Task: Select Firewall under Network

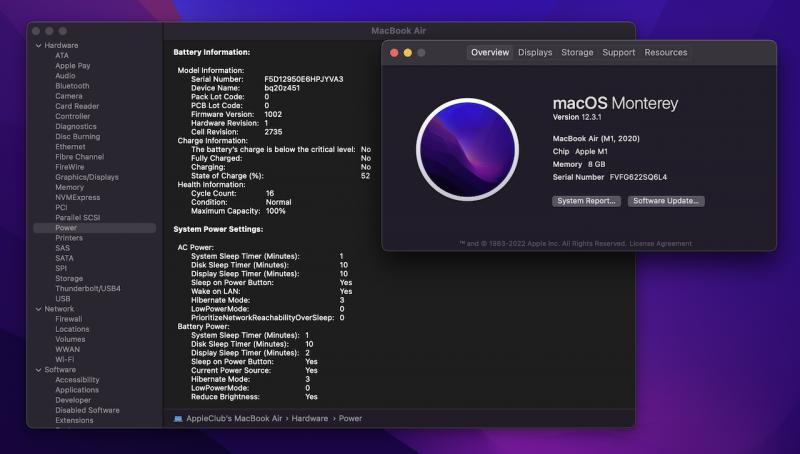Action: coord(68,319)
